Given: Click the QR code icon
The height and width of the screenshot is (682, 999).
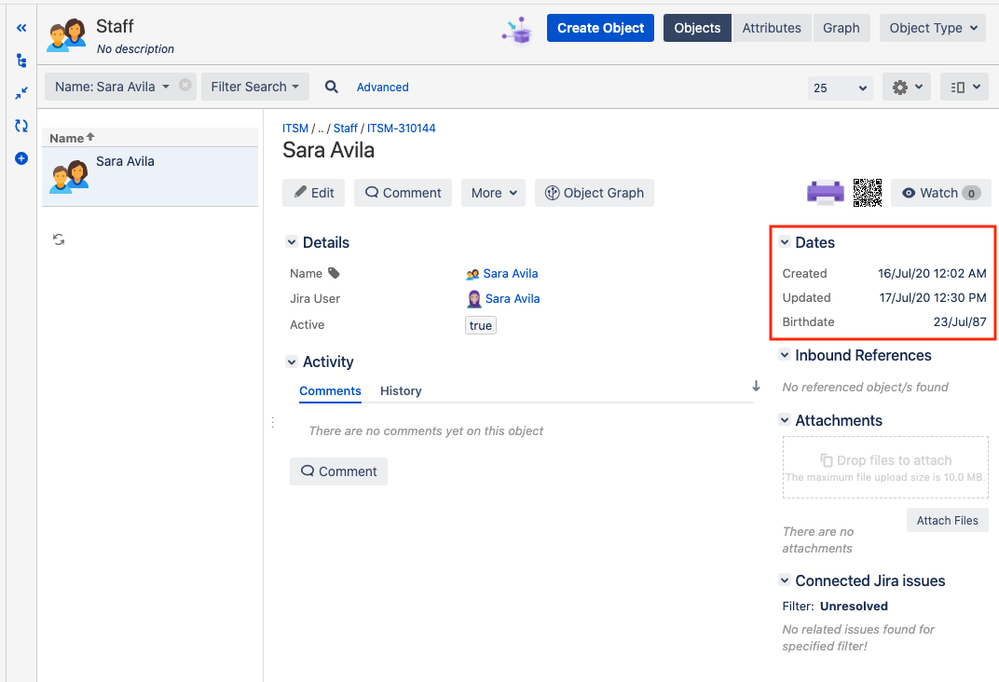Looking at the screenshot, I should [x=867, y=192].
